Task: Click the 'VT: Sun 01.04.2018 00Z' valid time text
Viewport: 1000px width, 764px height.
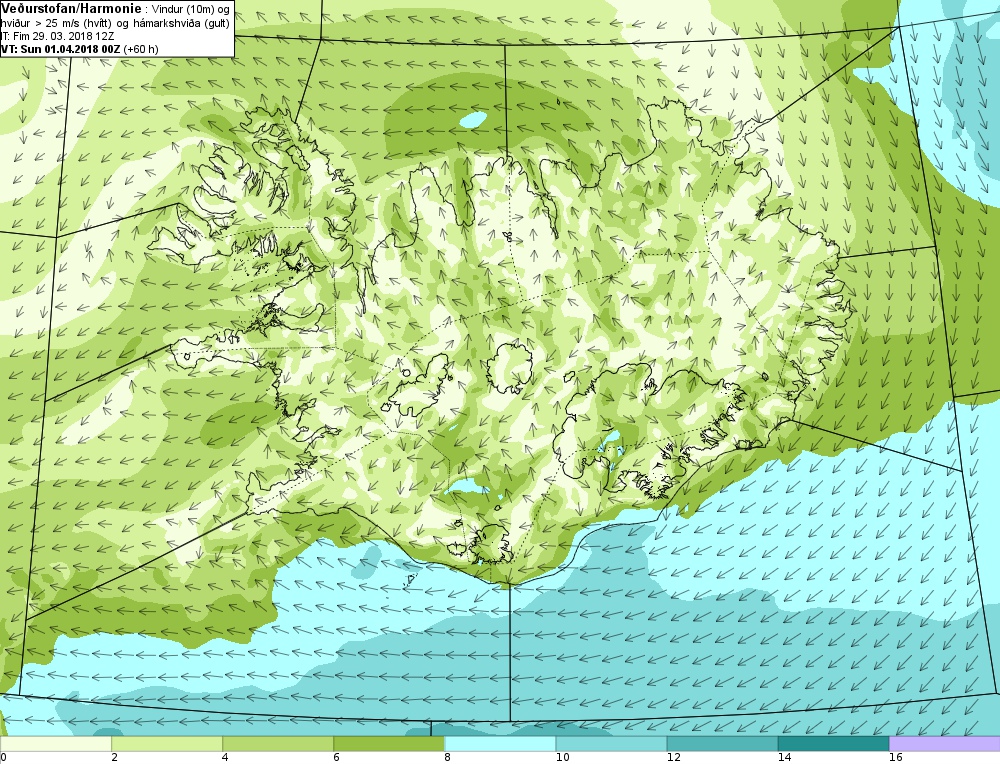Action: pyautogui.click(x=61, y=48)
